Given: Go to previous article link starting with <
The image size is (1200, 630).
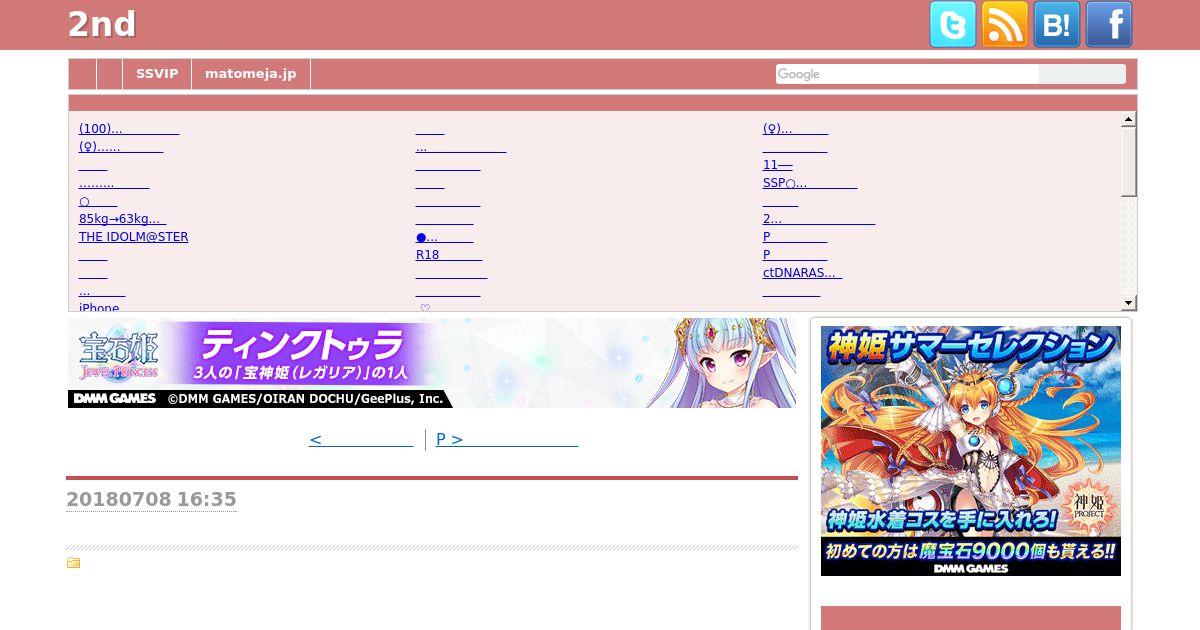Looking at the screenshot, I should click(x=361, y=439).
